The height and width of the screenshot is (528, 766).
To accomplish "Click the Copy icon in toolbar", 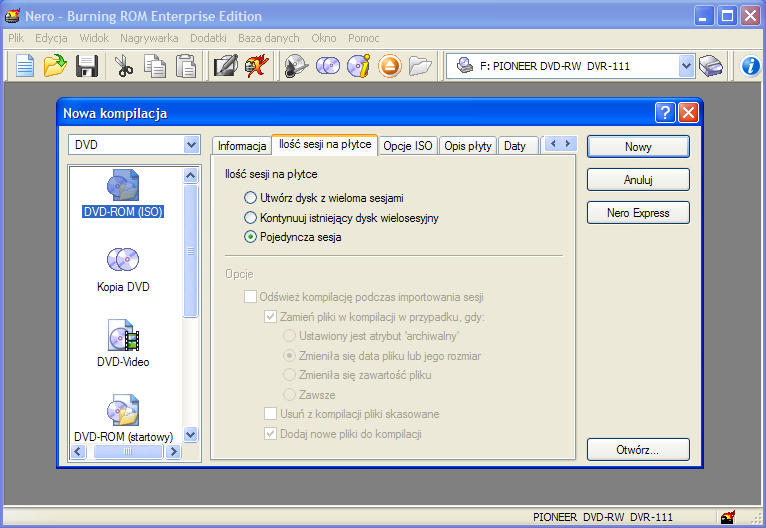I will pyautogui.click(x=154, y=66).
